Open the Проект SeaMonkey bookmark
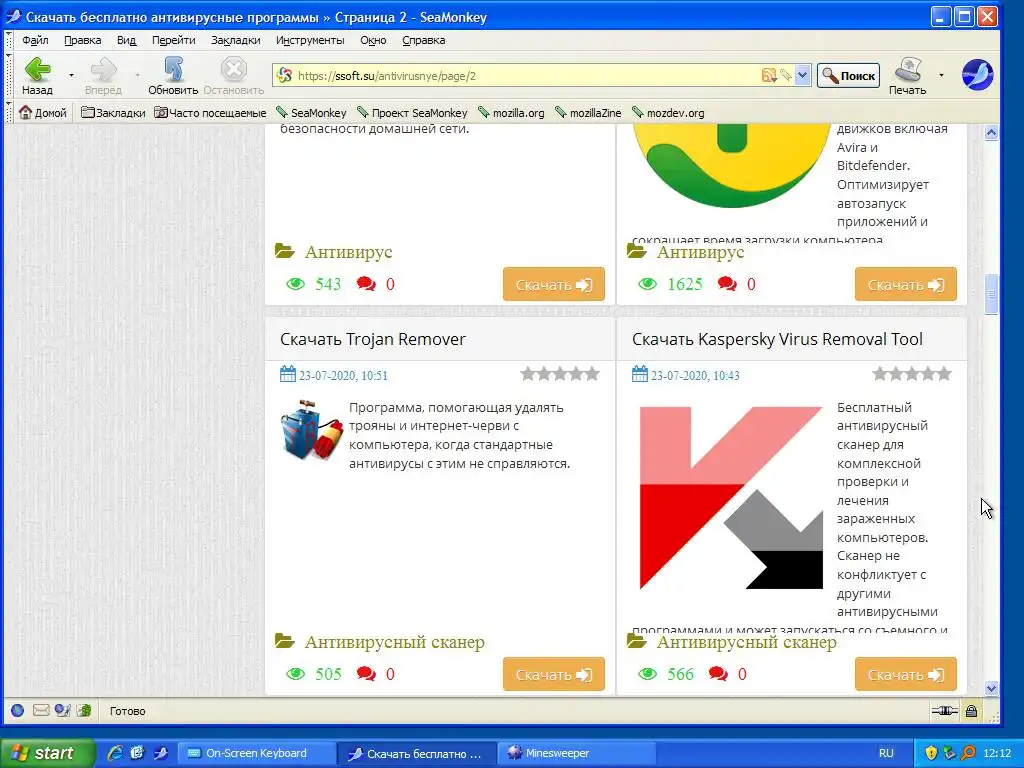 (x=412, y=112)
